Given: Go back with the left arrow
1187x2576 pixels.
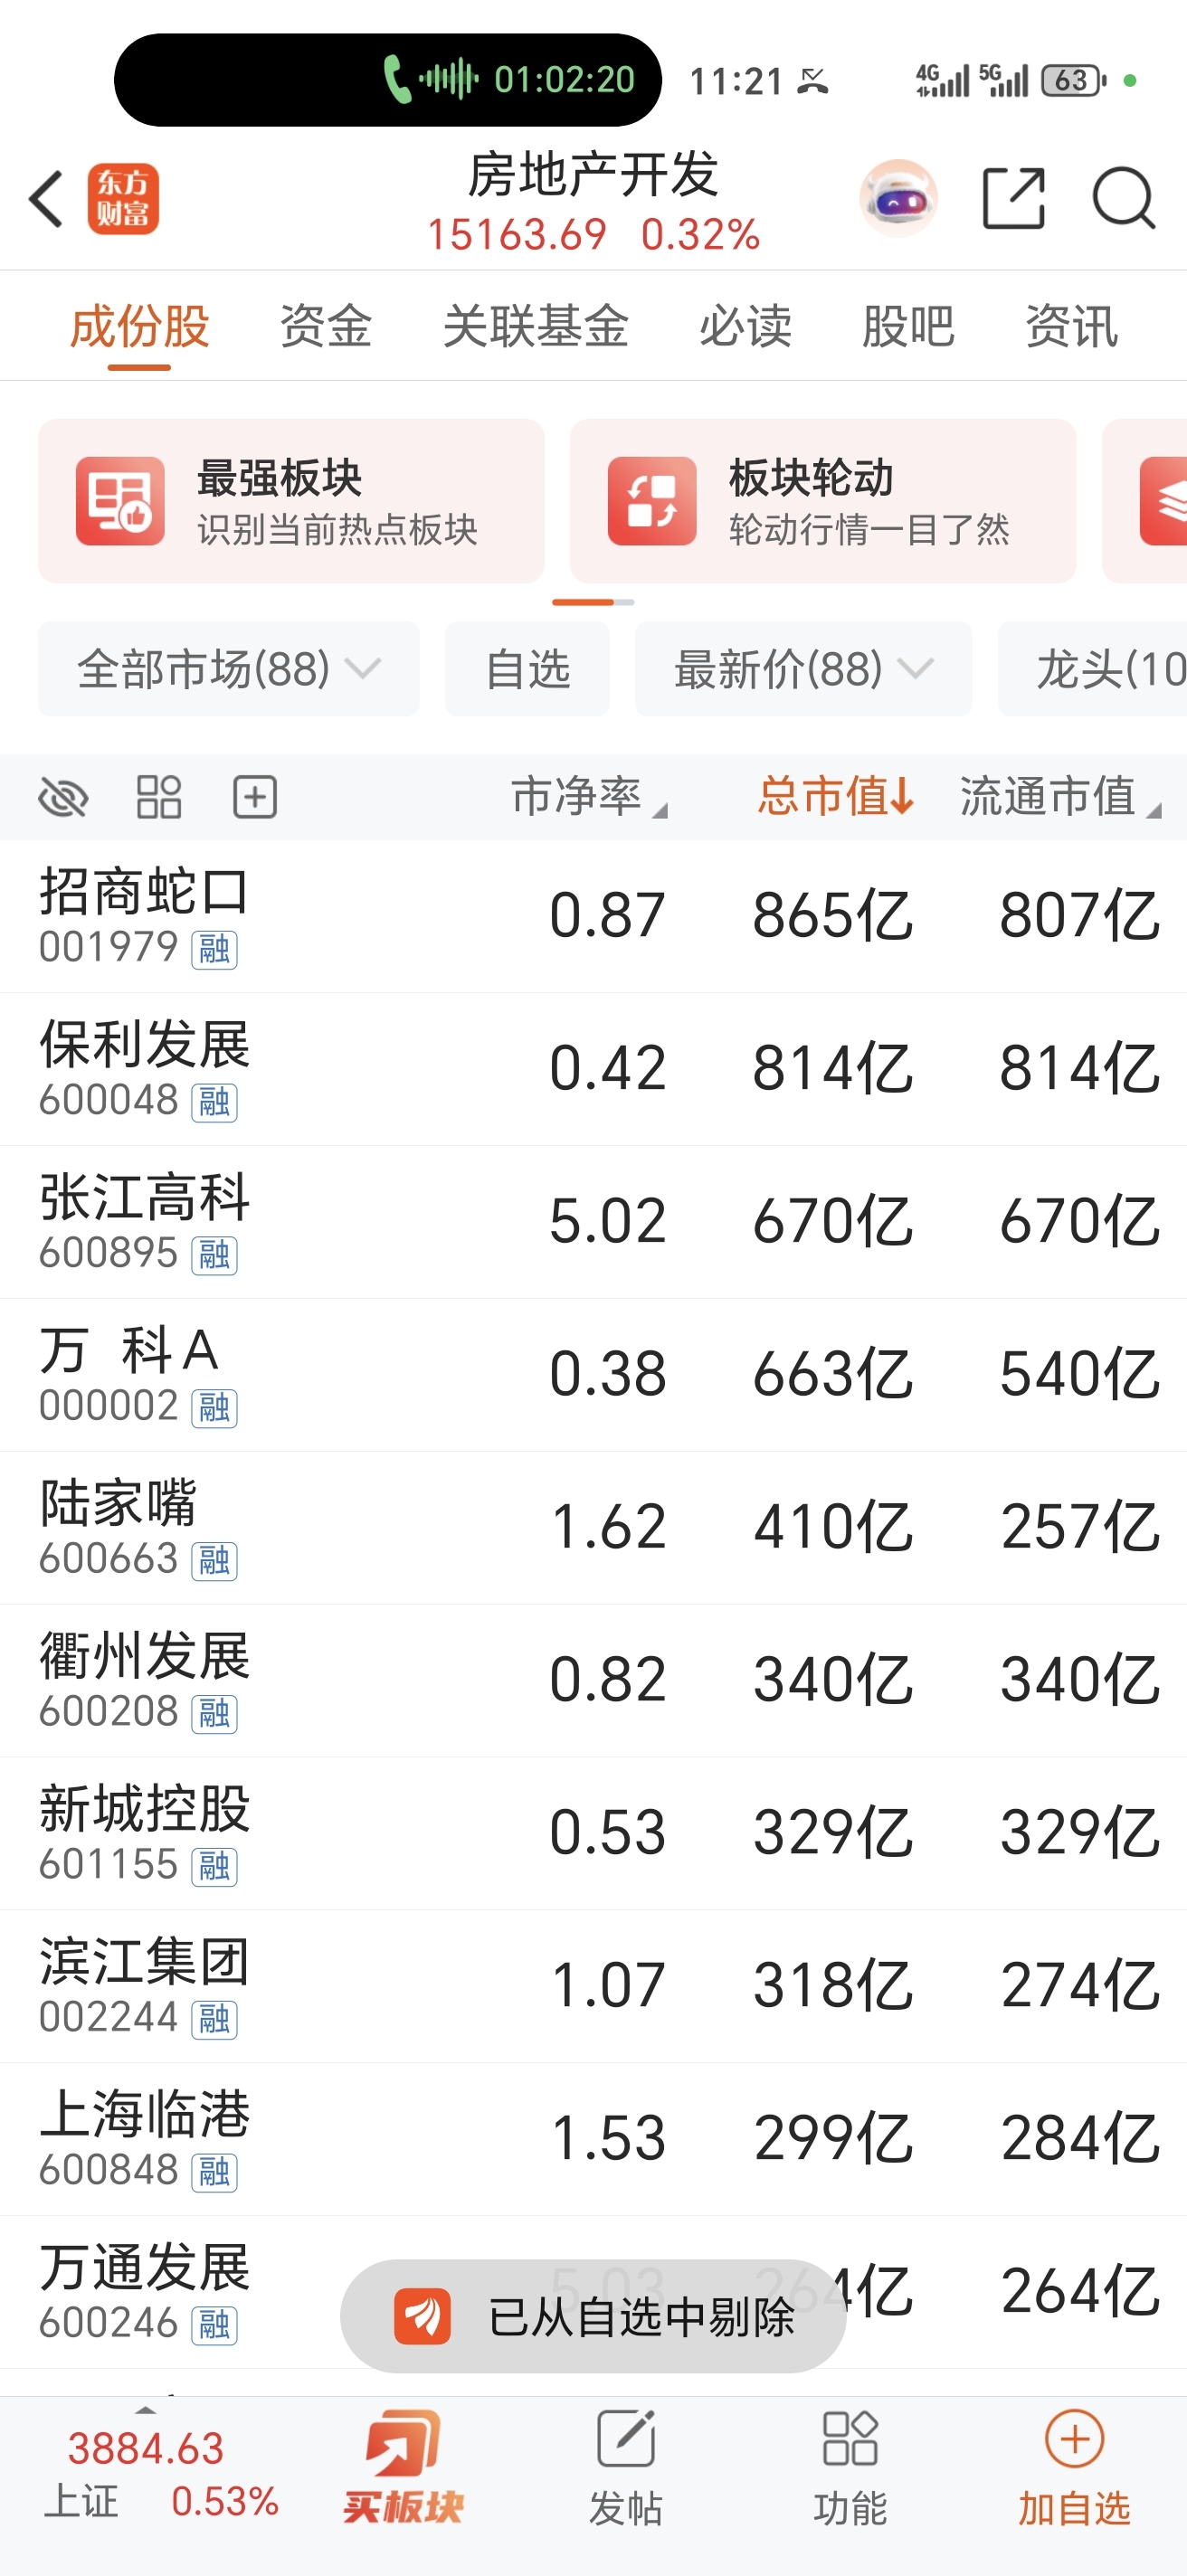Looking at the screenshot, I should (x=47, y=199).
